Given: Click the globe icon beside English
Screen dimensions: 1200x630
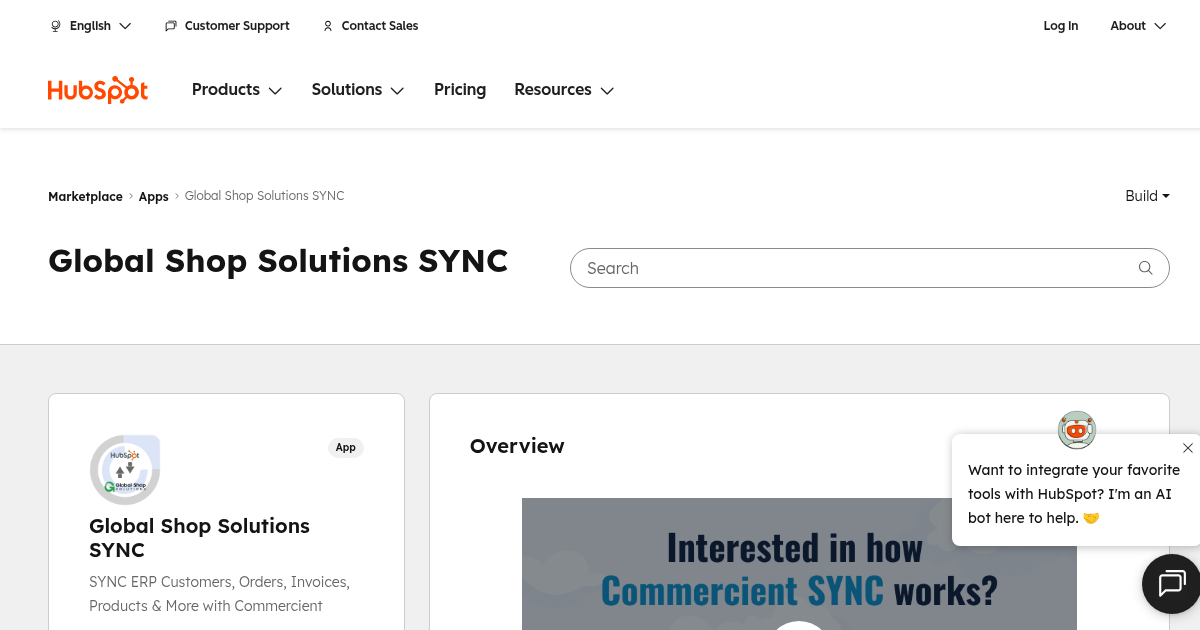Looking at the screenshot, I should point(56,26).
